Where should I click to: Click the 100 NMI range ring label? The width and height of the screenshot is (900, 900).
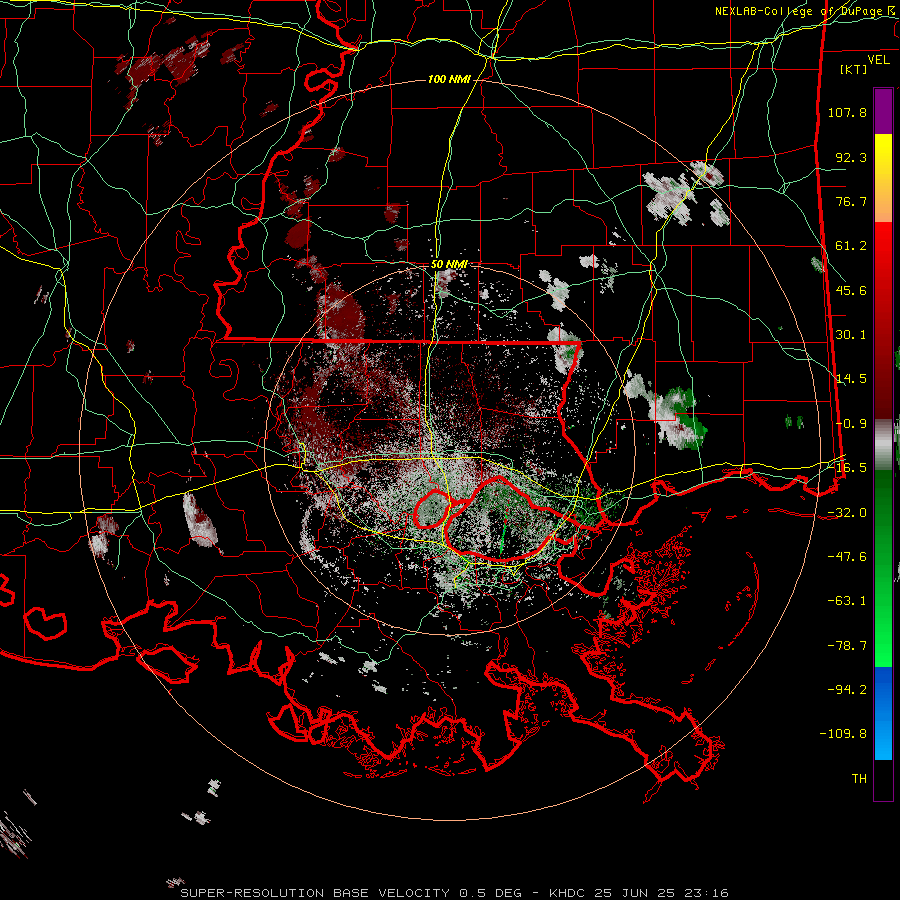[449, 79]
